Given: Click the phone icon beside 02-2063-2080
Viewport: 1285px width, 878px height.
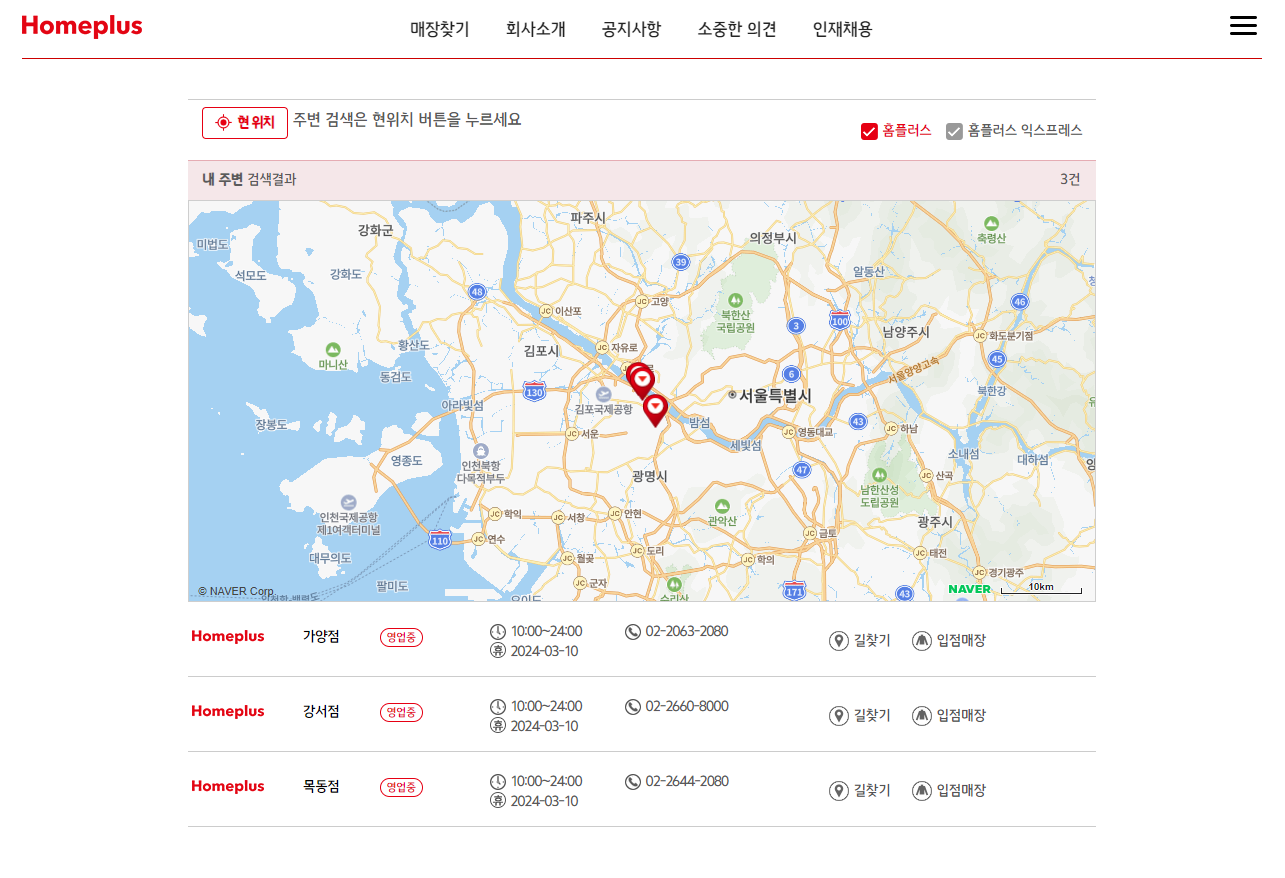Looking at the screenshot, I should 633,632.
